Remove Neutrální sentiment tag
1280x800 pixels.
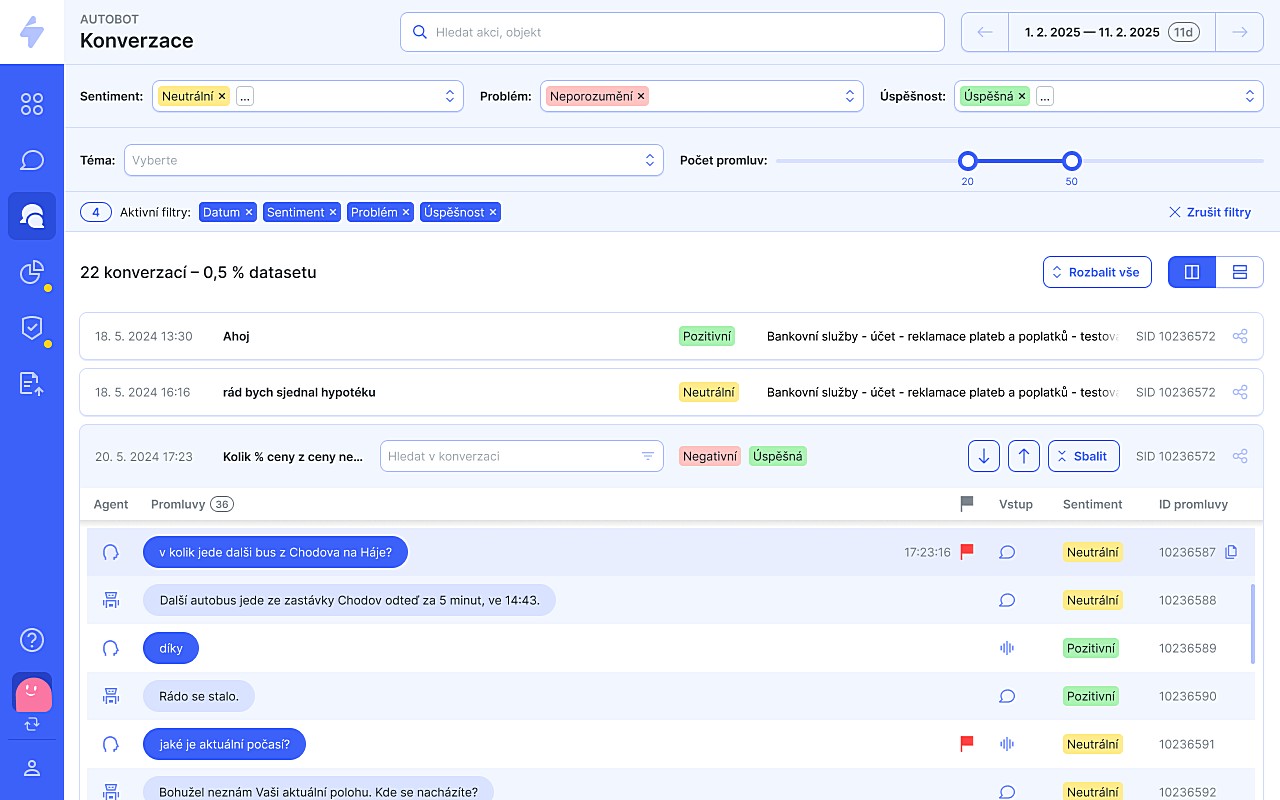pyautogui.click(x=222, y=96)
